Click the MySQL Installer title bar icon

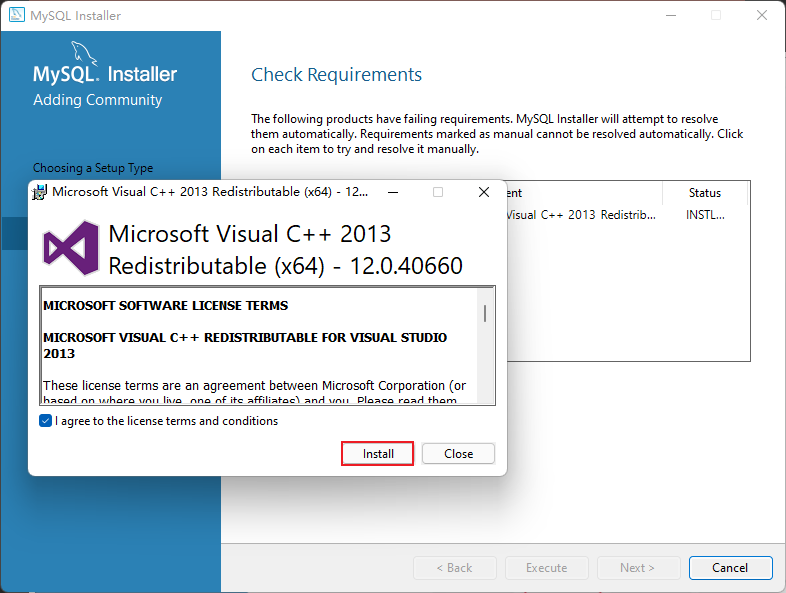pos(17,15)
